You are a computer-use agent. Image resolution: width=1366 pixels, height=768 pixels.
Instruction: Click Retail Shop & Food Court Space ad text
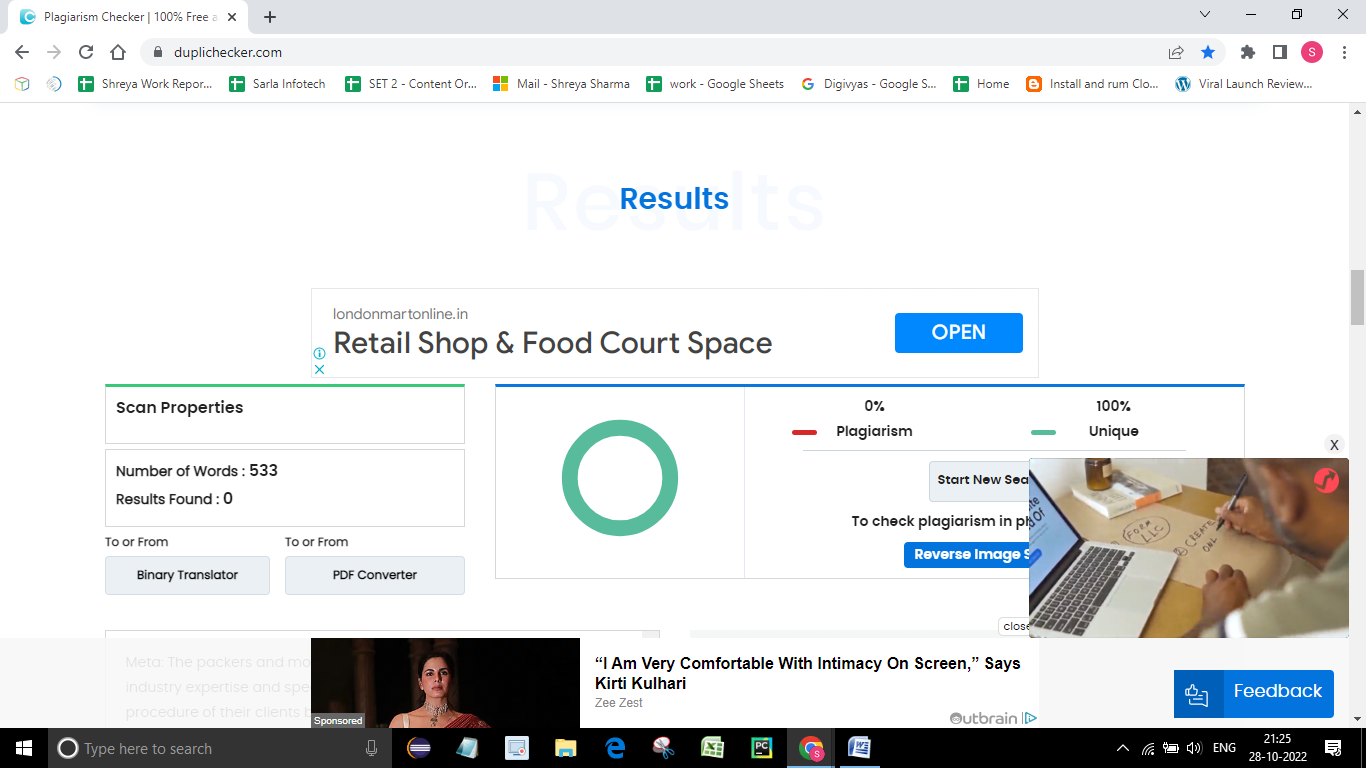pos(552,343)
